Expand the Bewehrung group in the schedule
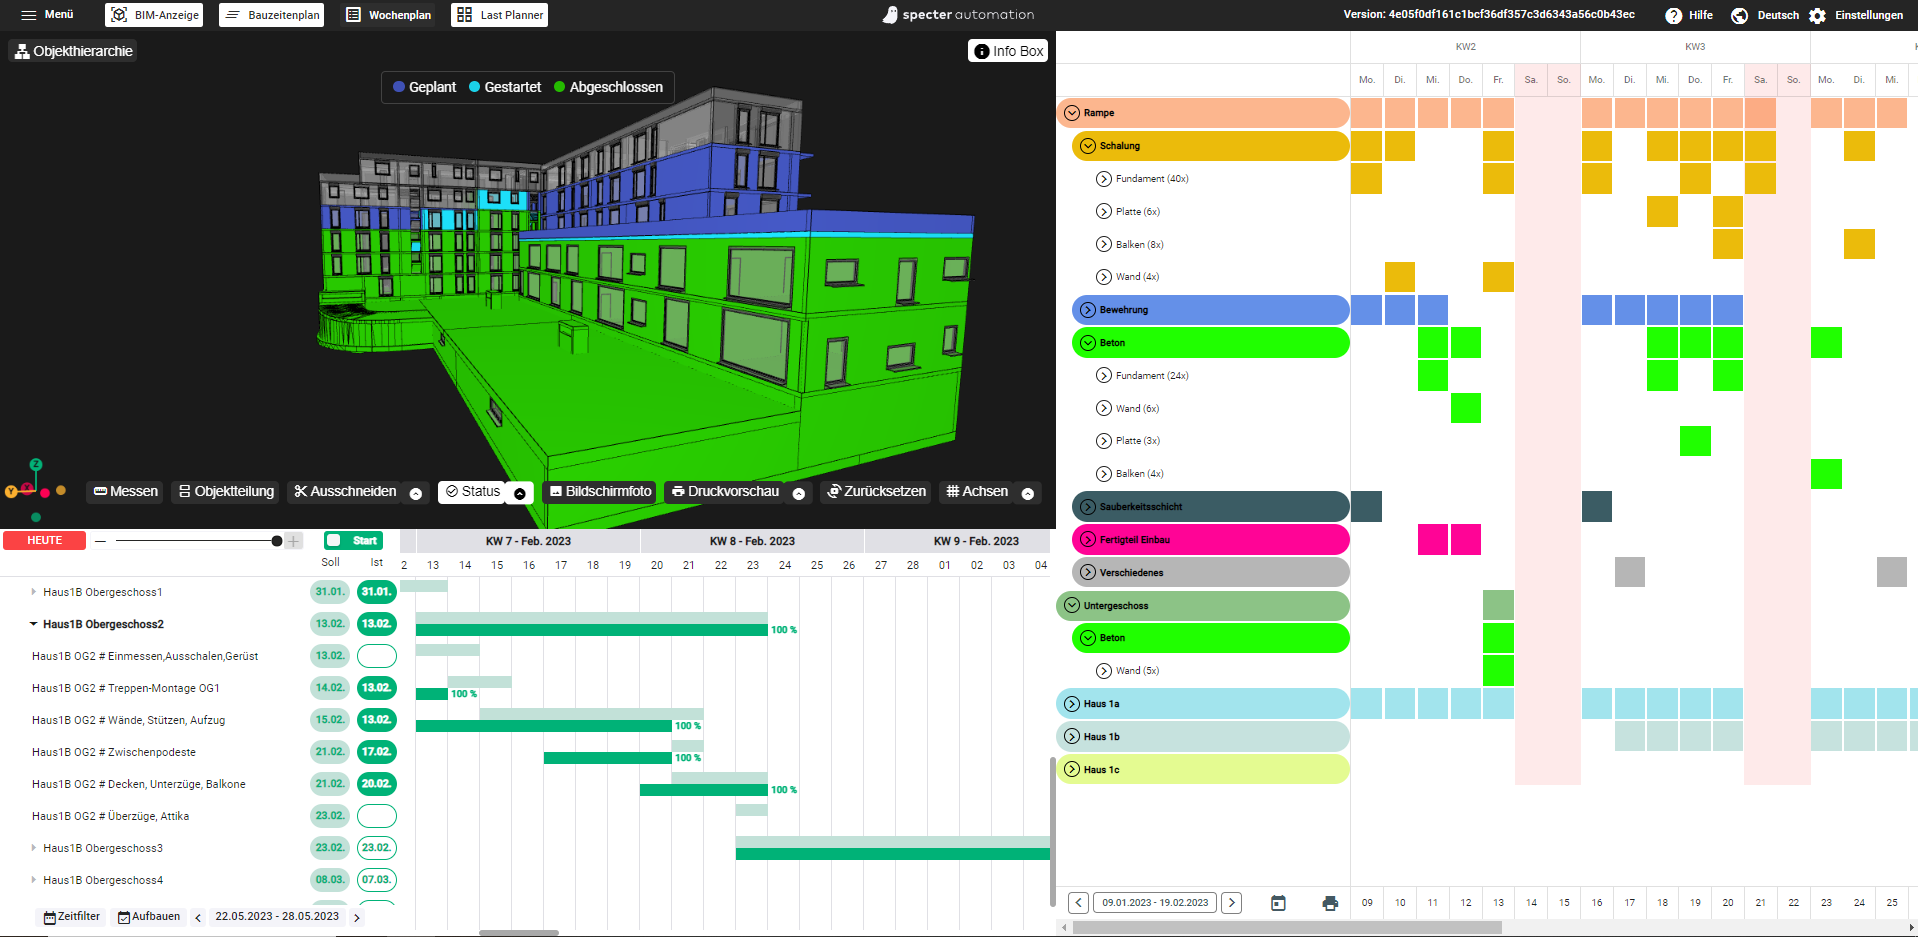Screen dimensions: 1918x937 click(1086, 310)
